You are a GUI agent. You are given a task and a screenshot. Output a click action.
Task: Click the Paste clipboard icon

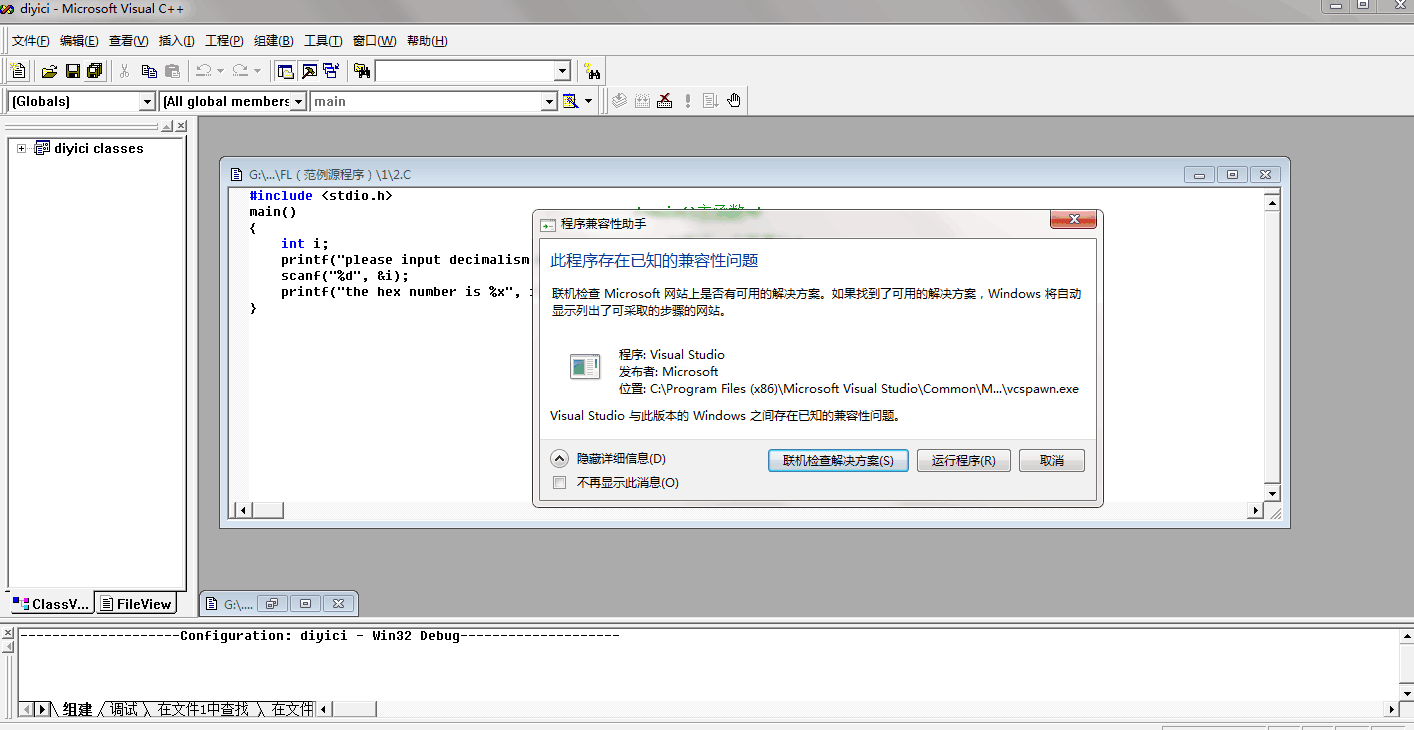click(172, 71)
